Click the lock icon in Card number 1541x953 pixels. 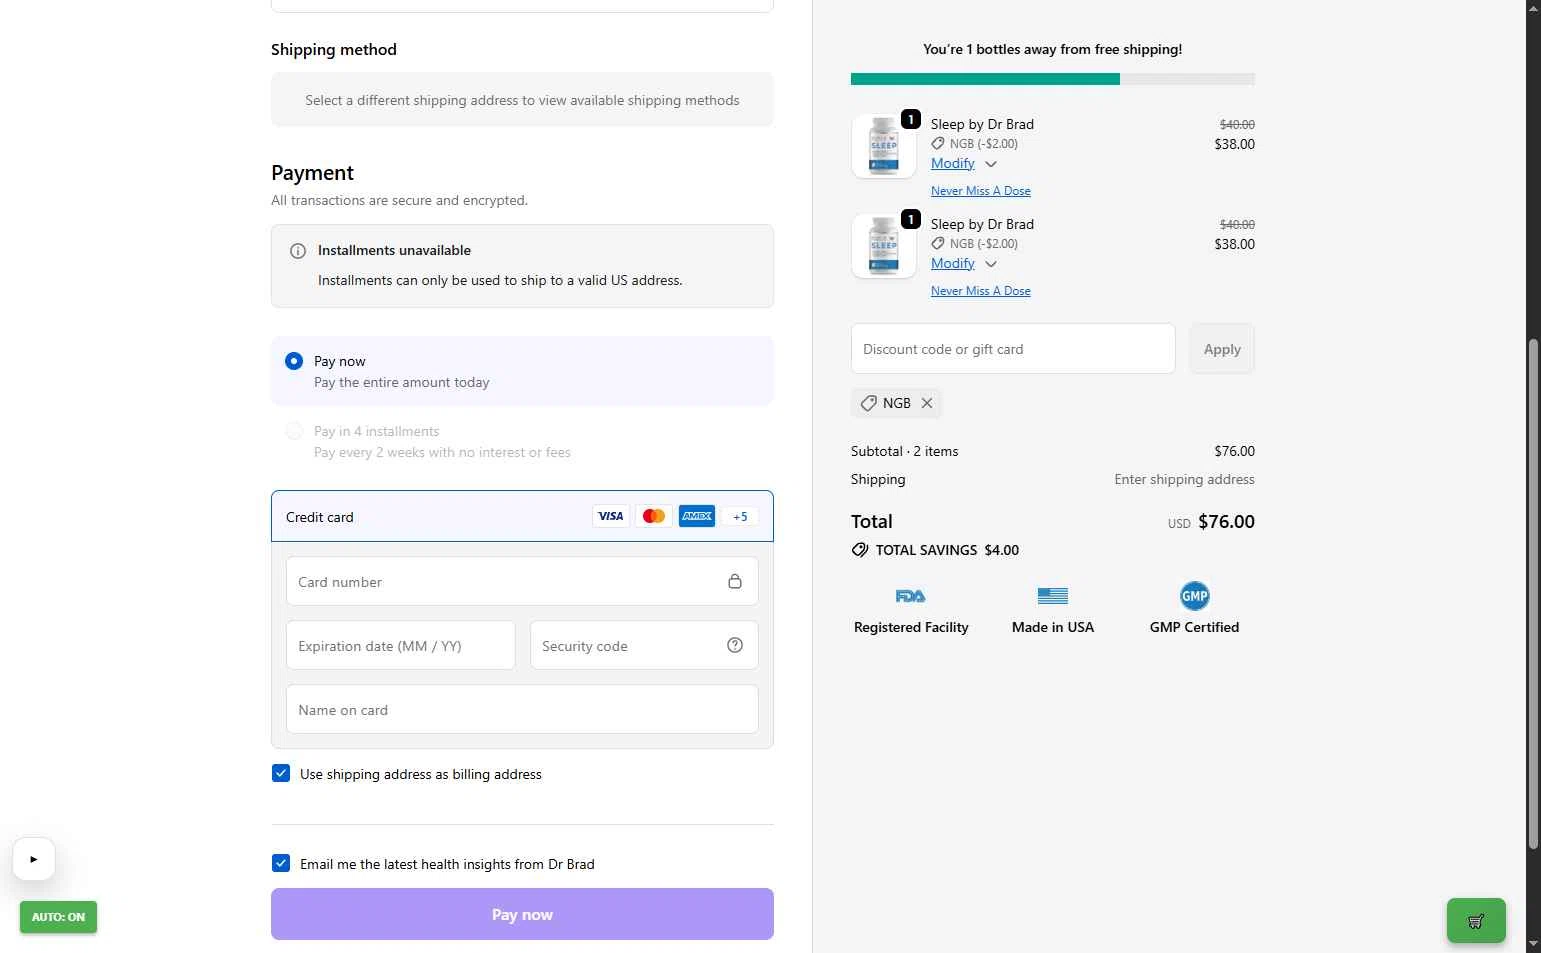[735, 581]
